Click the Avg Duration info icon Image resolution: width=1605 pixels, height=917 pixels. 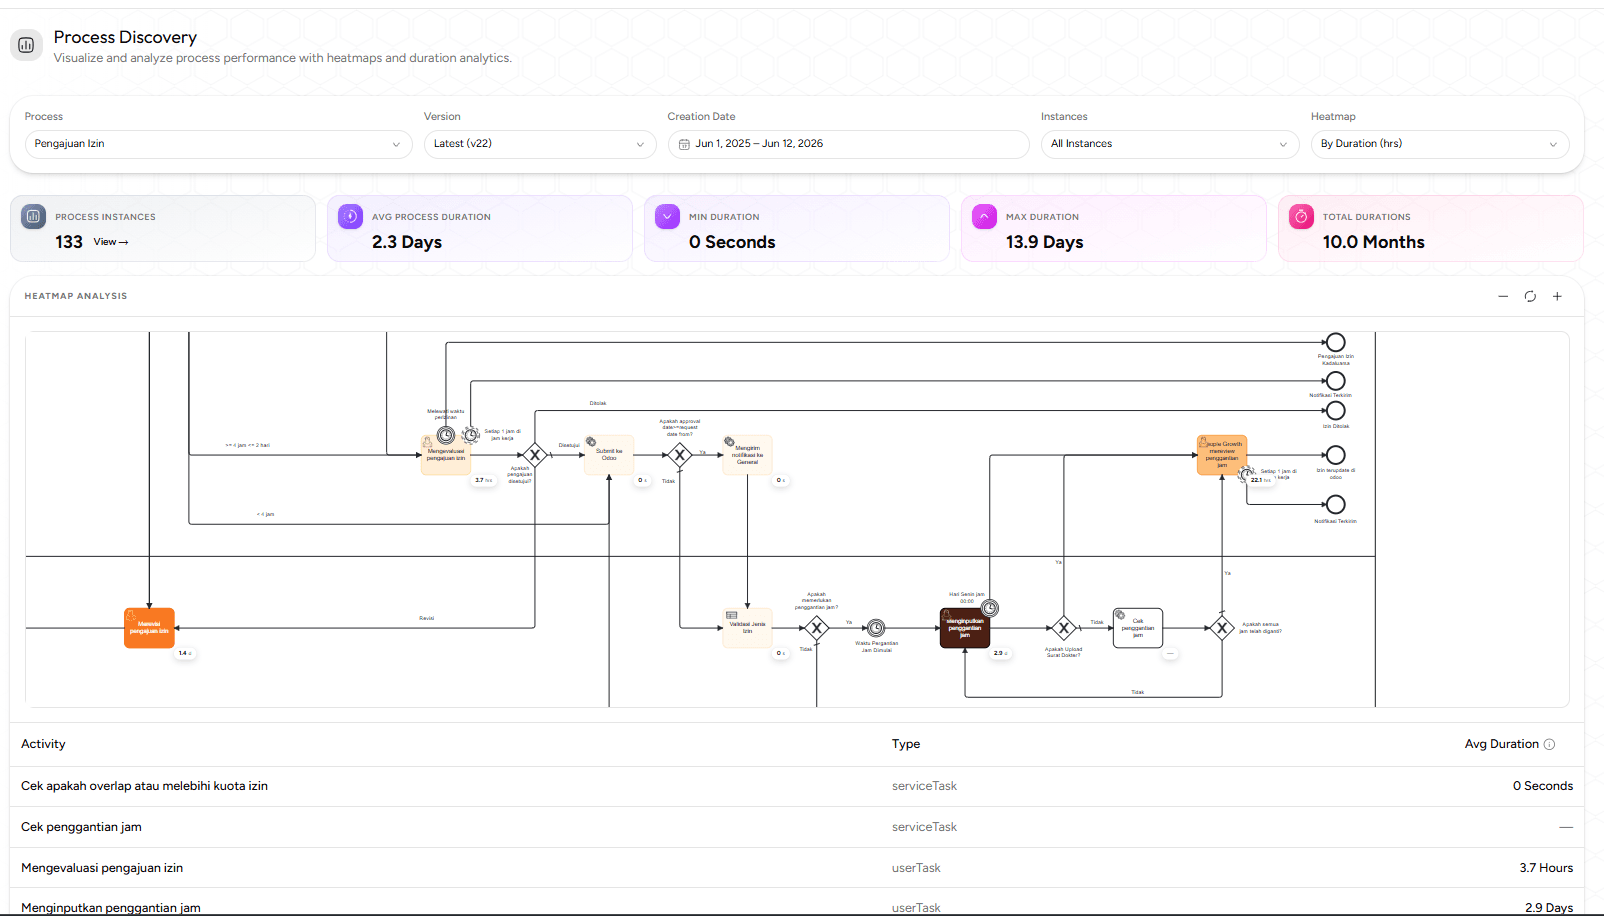(1549, 744)
